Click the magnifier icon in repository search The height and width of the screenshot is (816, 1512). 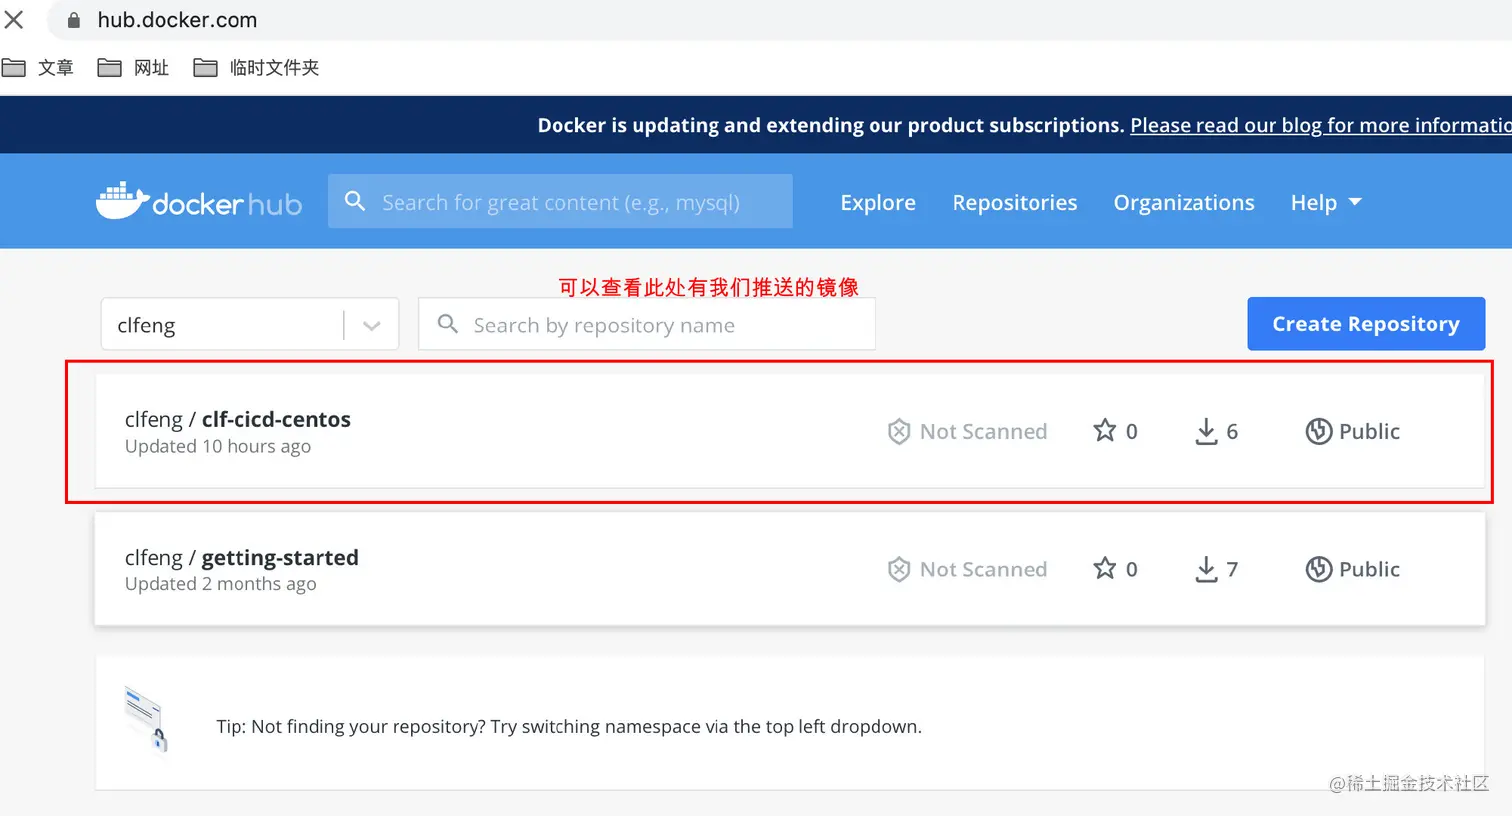pyautogui.click(x=448, y=324)
